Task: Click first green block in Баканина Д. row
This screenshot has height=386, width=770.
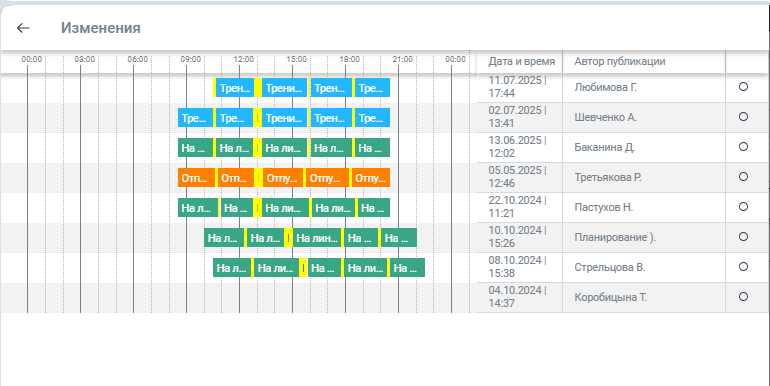Action: (x=195, y=148)
